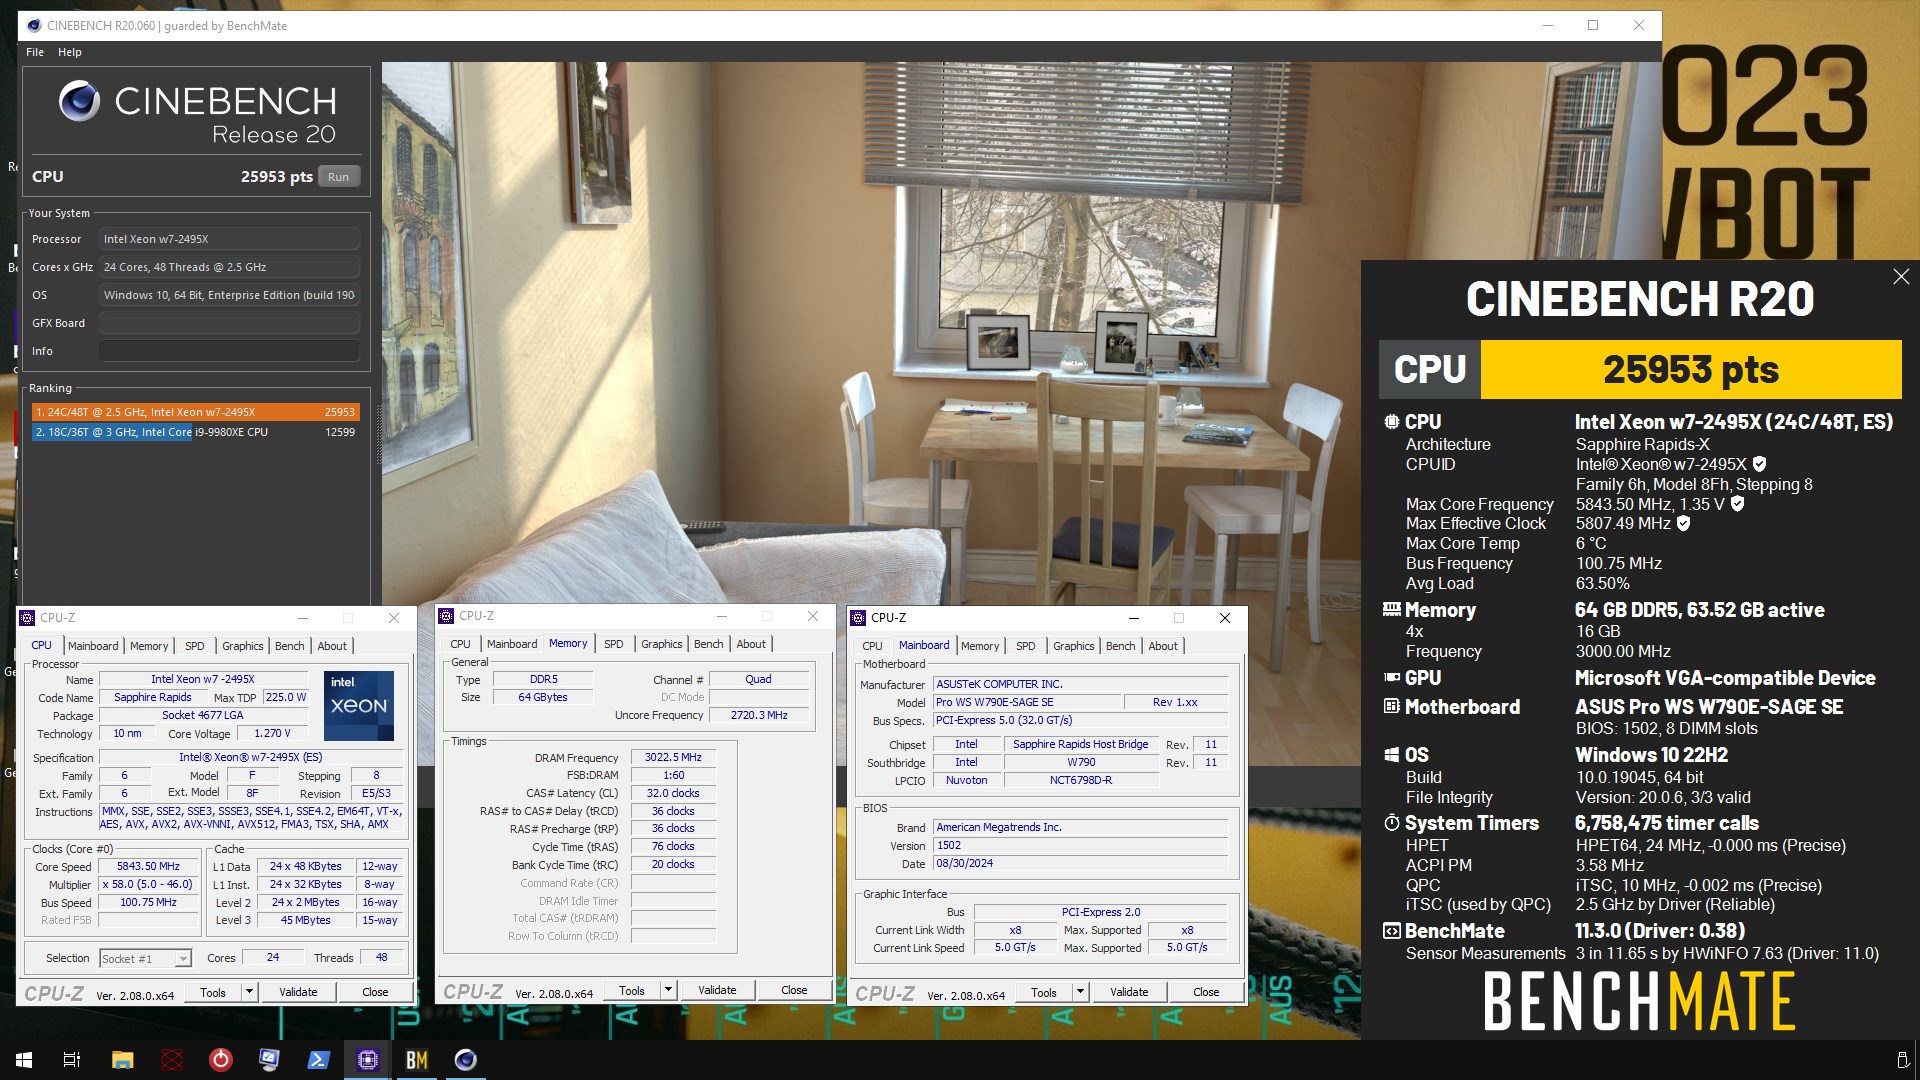Viewport: 1920px width, 1080px height.
Task: Click the GPU section icon in BenchMate
Action: tap(1391, 678)
